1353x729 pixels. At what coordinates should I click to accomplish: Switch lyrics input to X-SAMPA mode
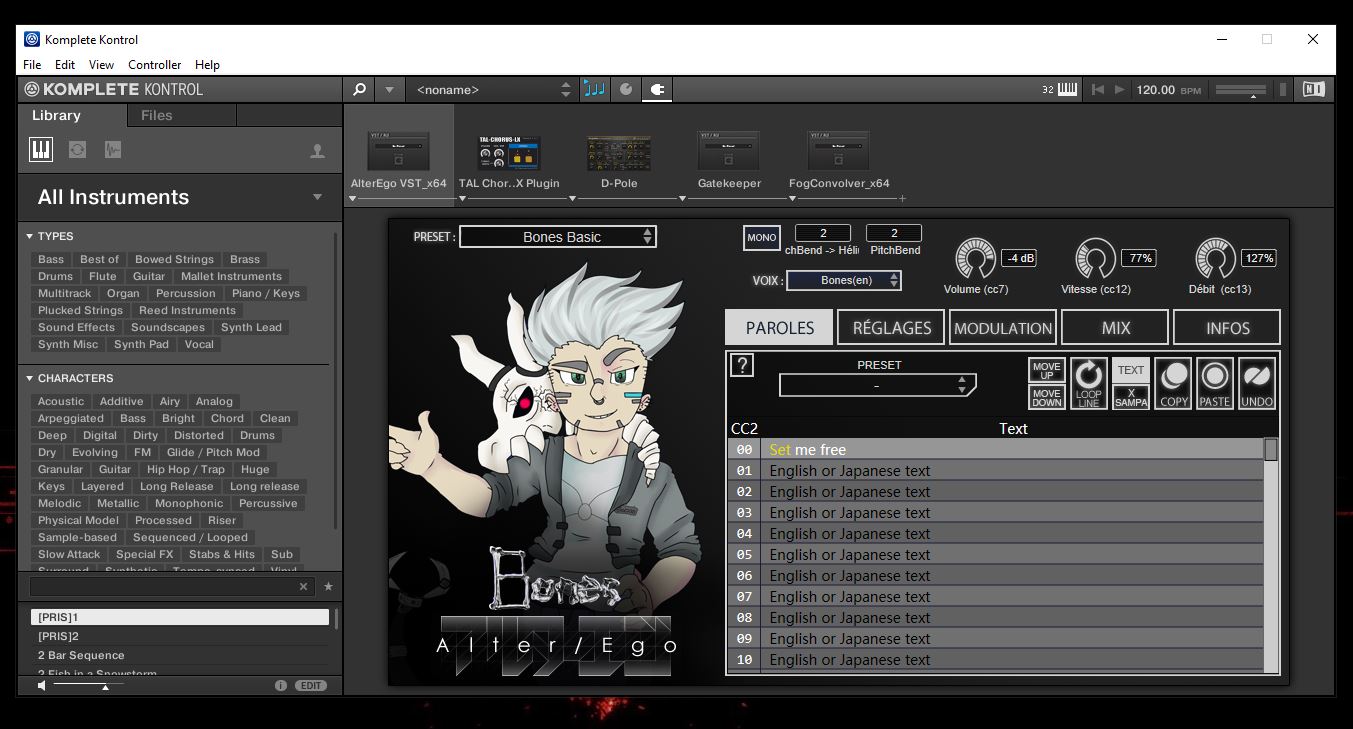coord(1131,397)
